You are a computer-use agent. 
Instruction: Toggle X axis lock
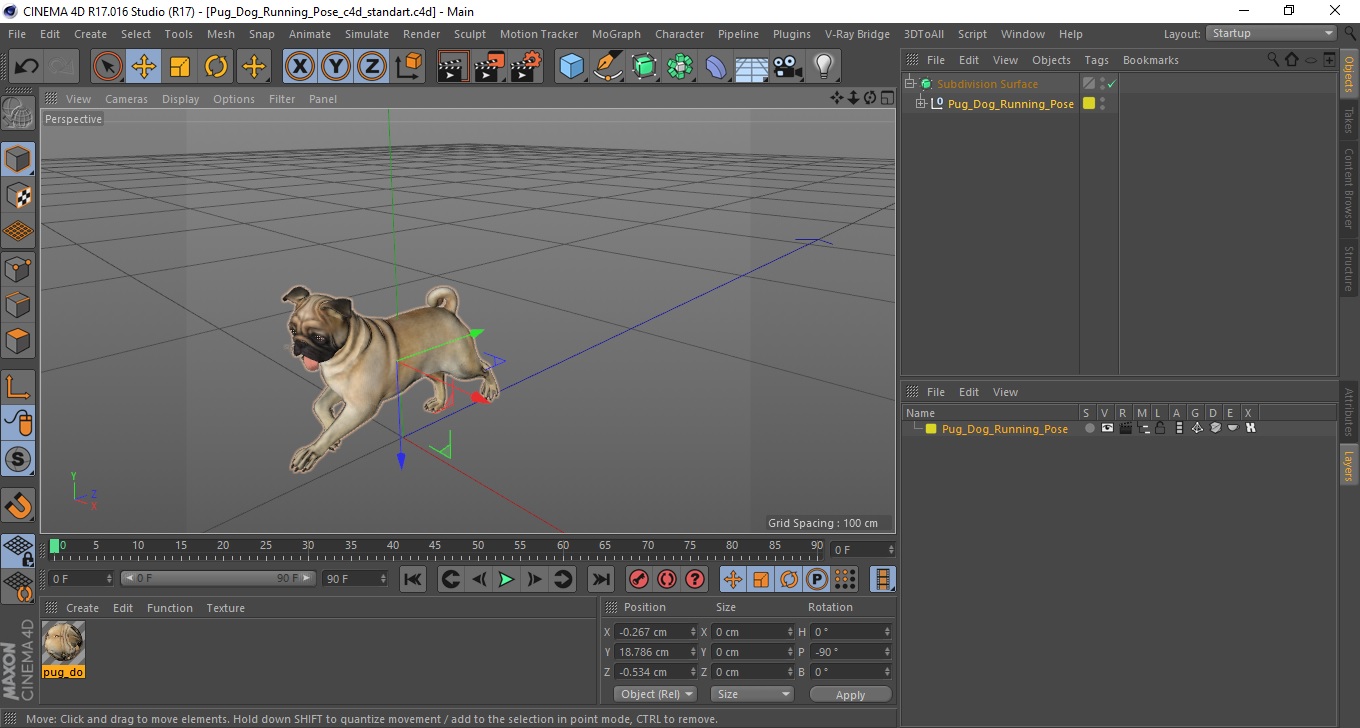(x=300, y=67)
